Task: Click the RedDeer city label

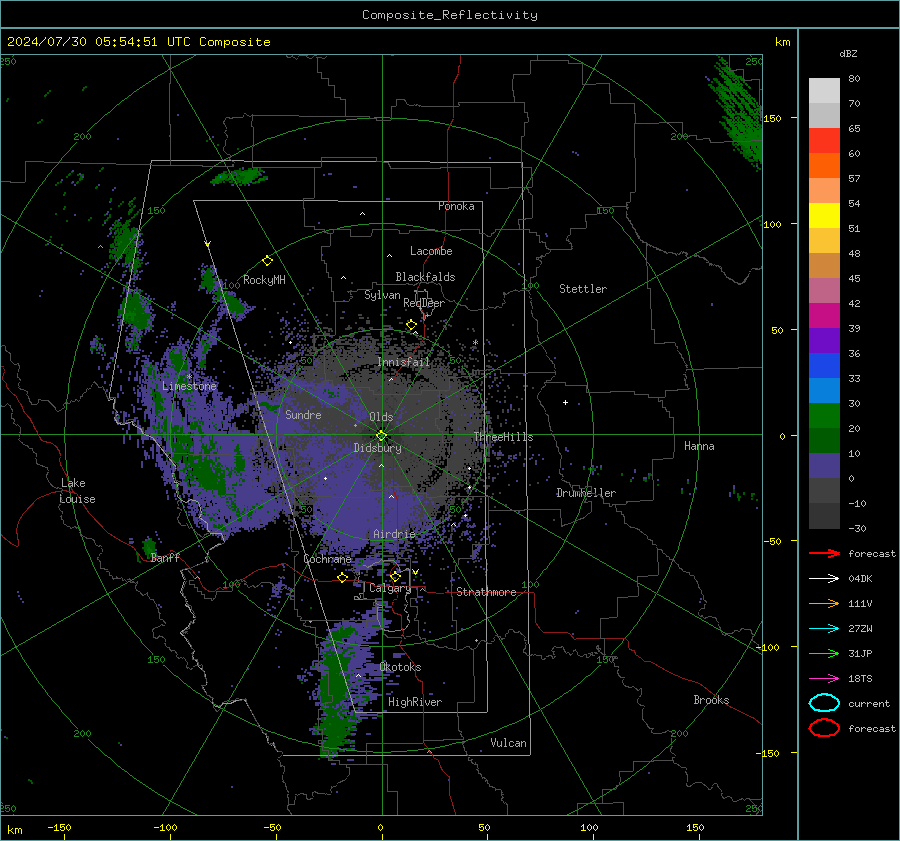Action: coord(424,303)
